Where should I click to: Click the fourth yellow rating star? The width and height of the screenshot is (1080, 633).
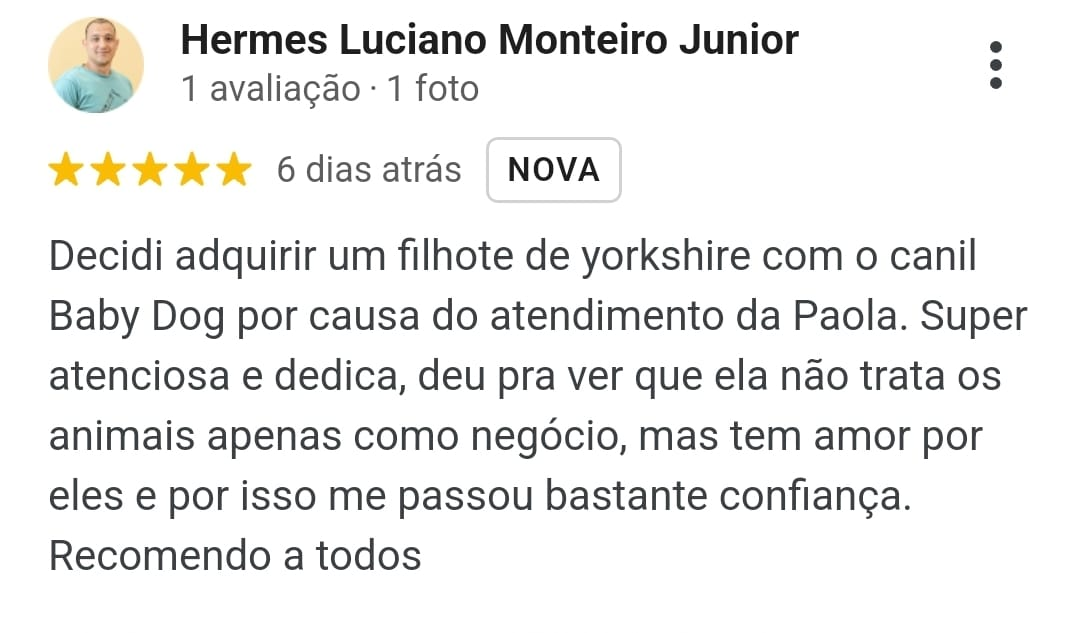[x=192, y=171]
